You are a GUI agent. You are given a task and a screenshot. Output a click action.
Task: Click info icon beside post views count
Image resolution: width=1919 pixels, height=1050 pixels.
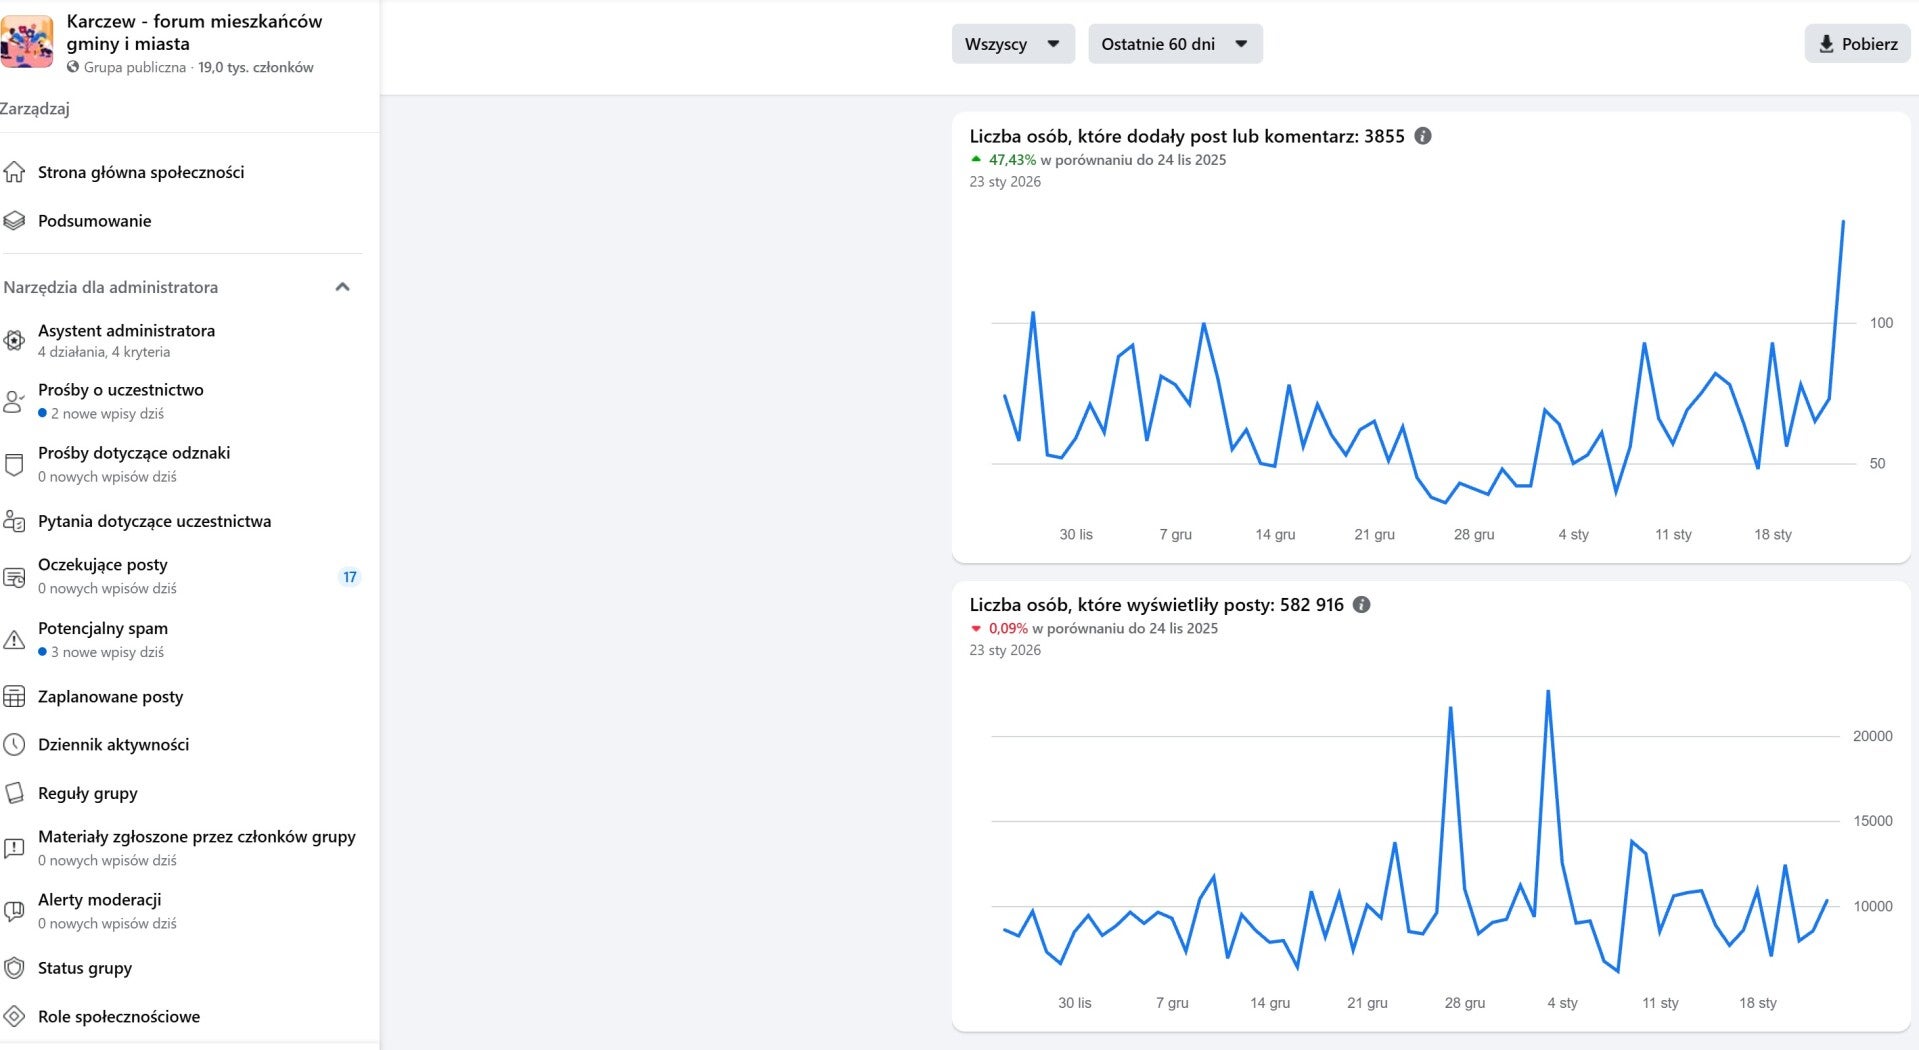coord(1361,605)
